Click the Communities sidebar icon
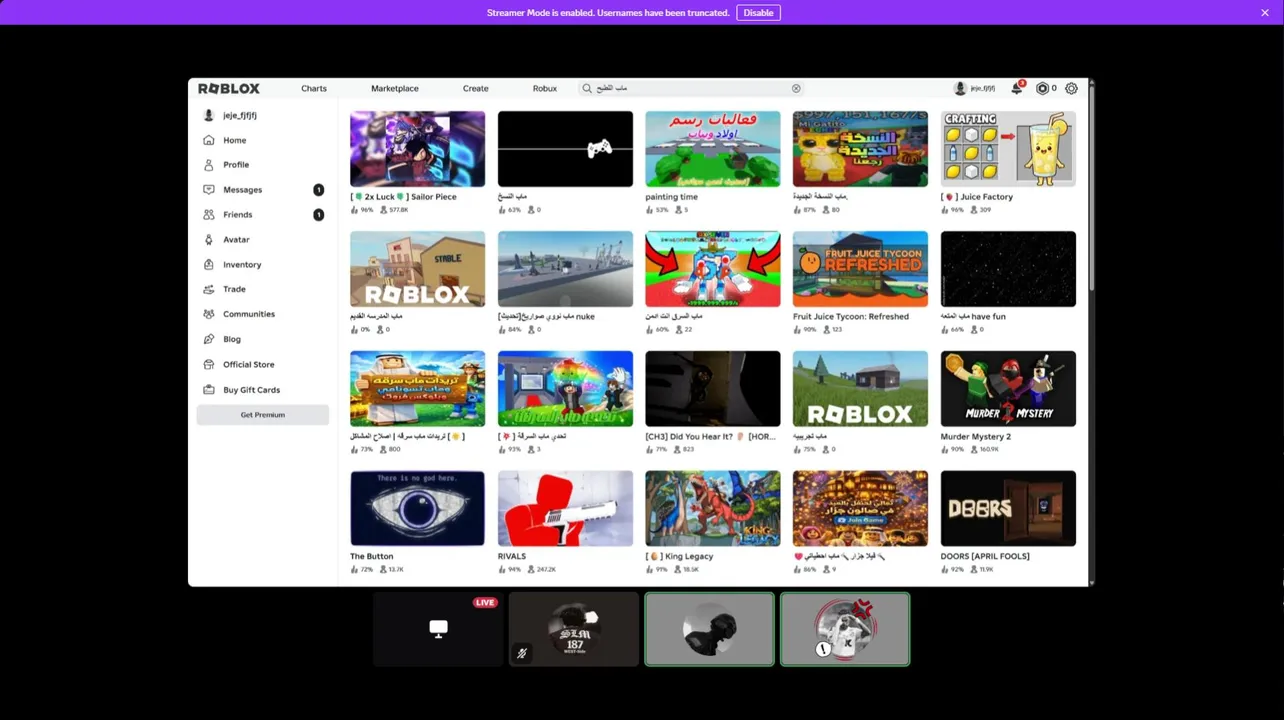Screen dimensions: 1284x720 (x=208, y=314)
